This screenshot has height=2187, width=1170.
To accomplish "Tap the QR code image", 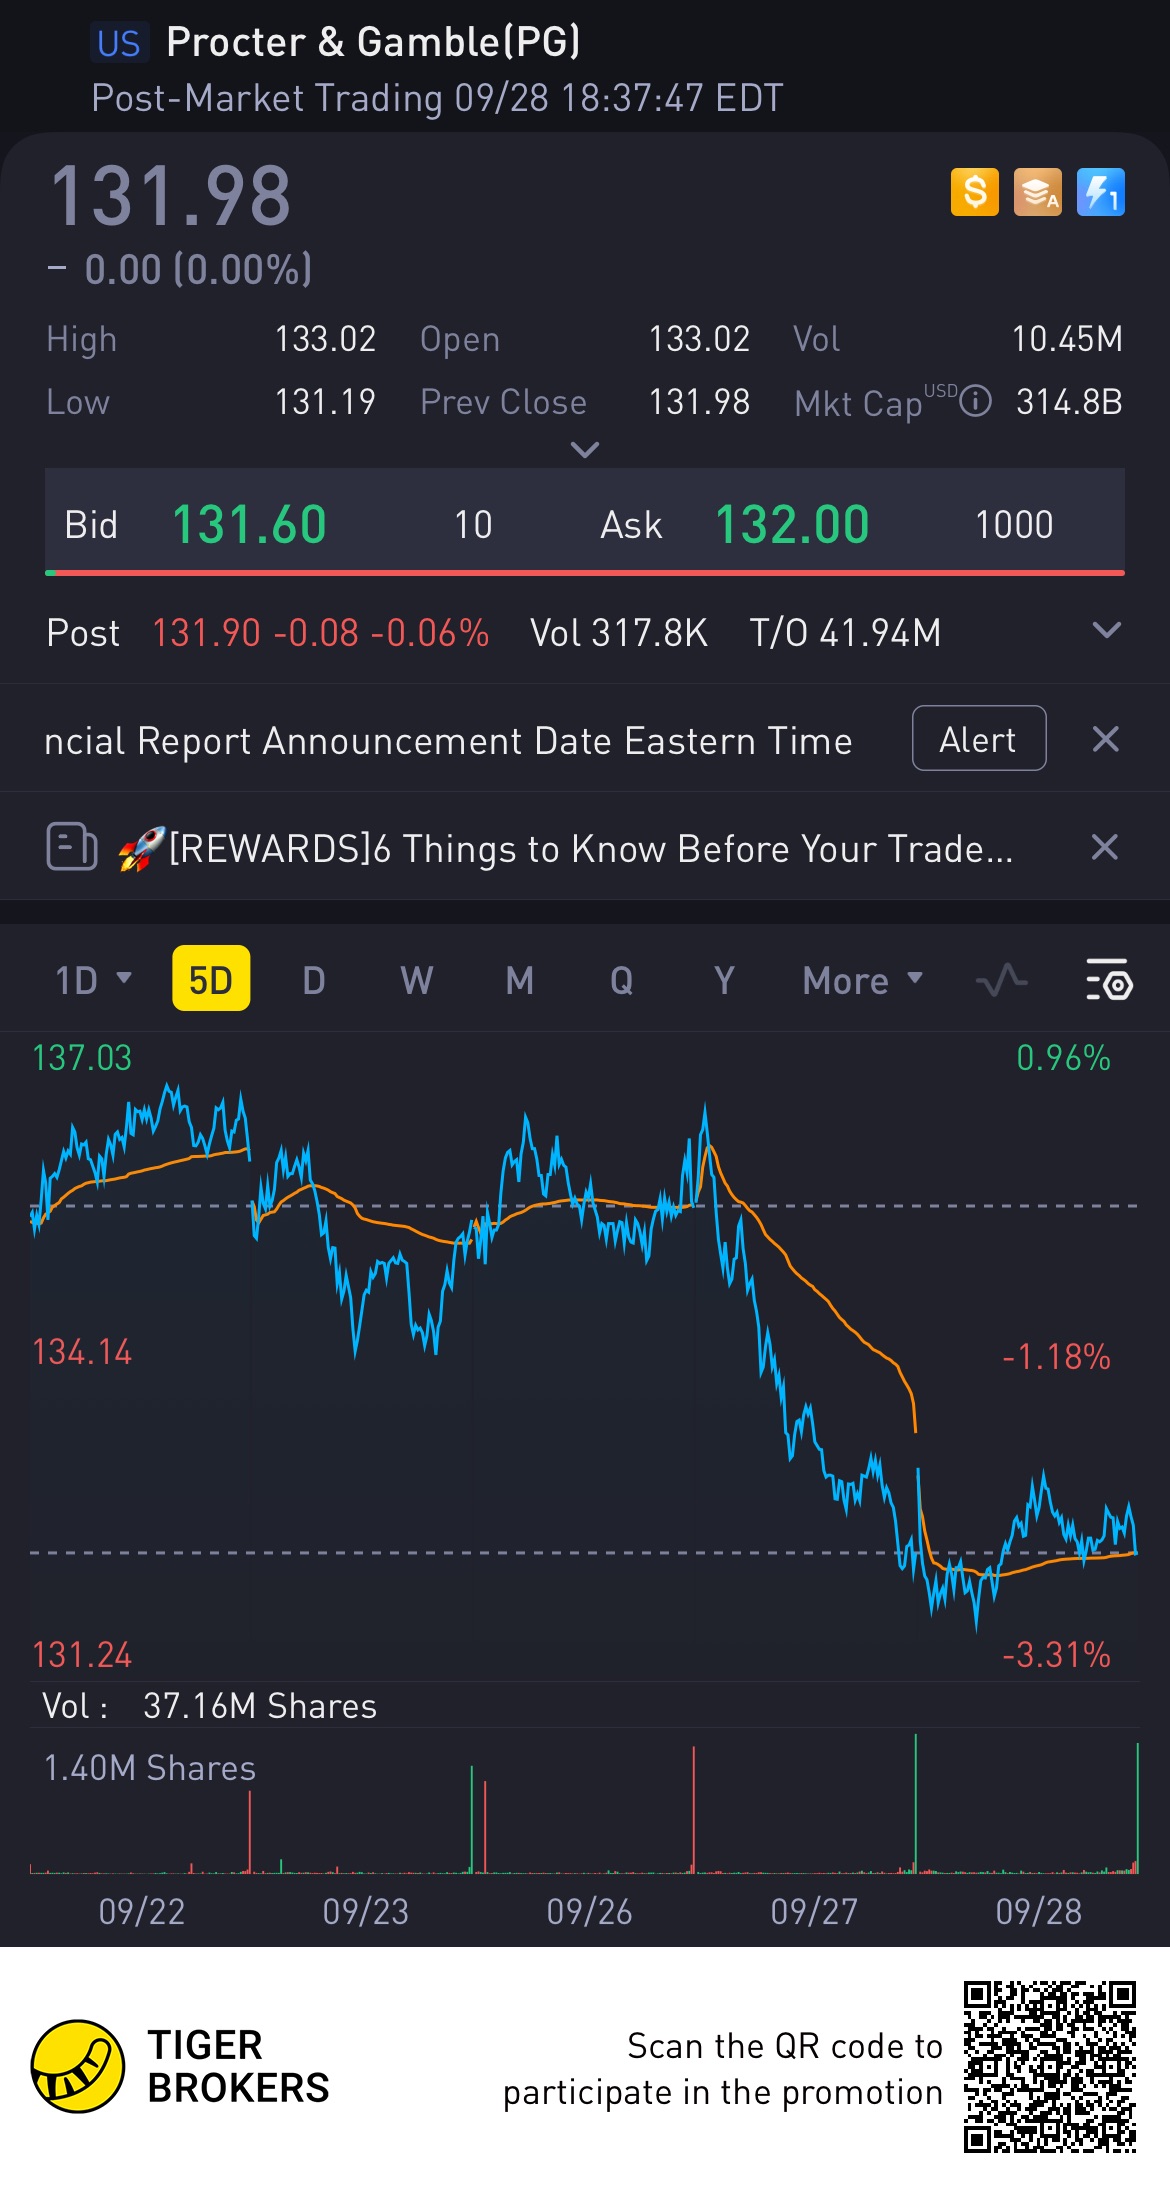I will 1050,2066.
